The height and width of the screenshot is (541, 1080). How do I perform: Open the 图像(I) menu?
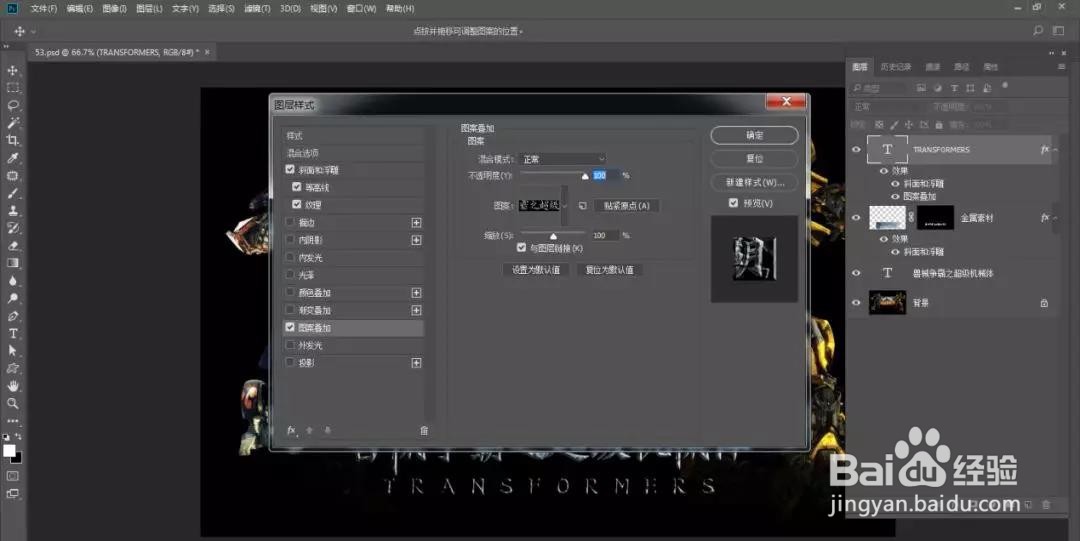[114, 9]
